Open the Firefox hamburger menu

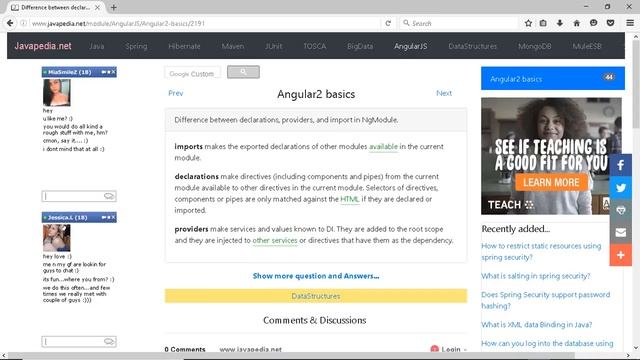[x=630, y=23]
